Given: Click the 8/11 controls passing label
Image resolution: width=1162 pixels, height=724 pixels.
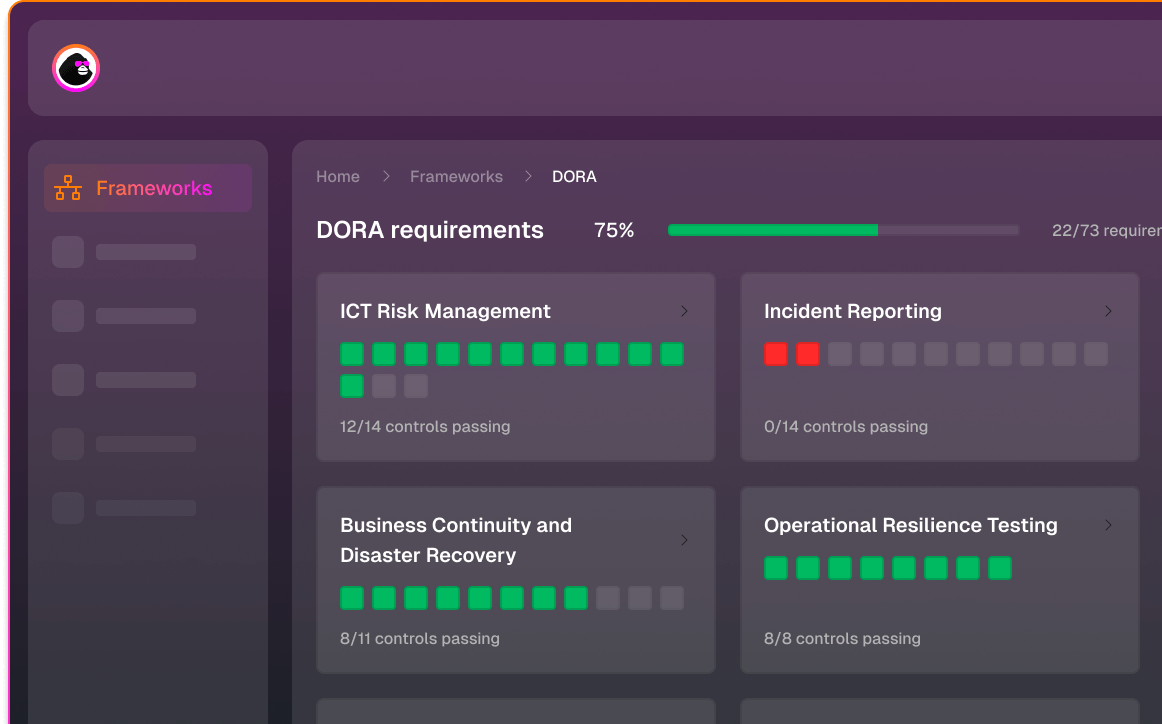Looking at the screenshot, I should (x=419, y=639).
